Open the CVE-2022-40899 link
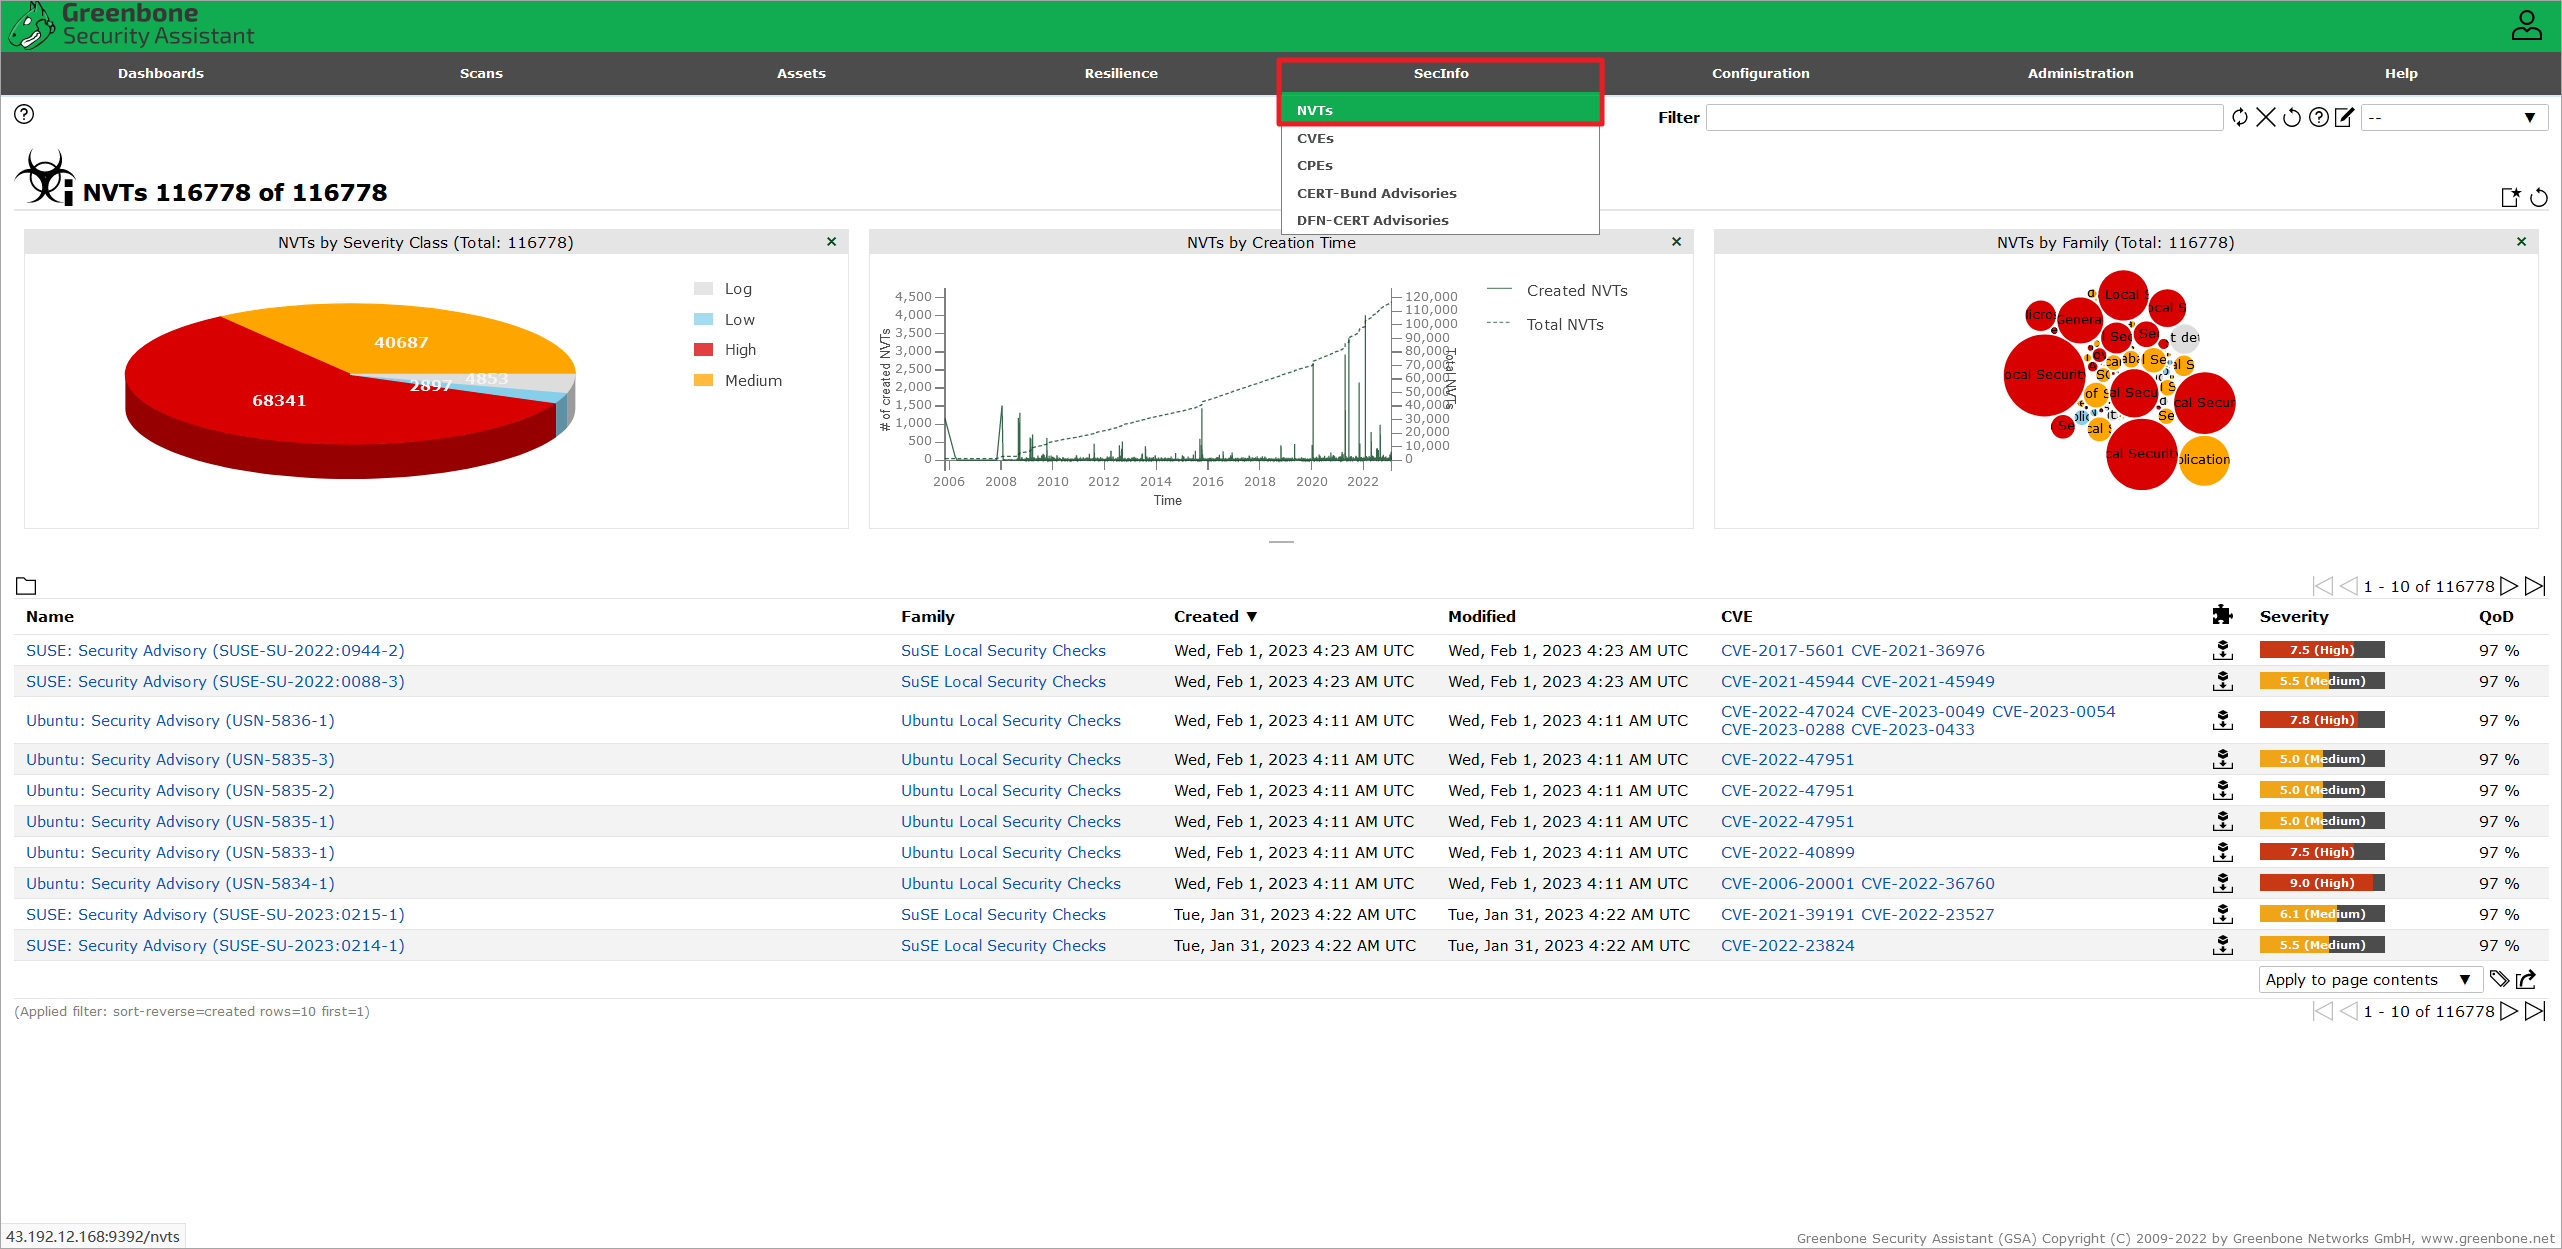The width and height of the screenshot is (2562, 1249). click(x=1787, y=852)
